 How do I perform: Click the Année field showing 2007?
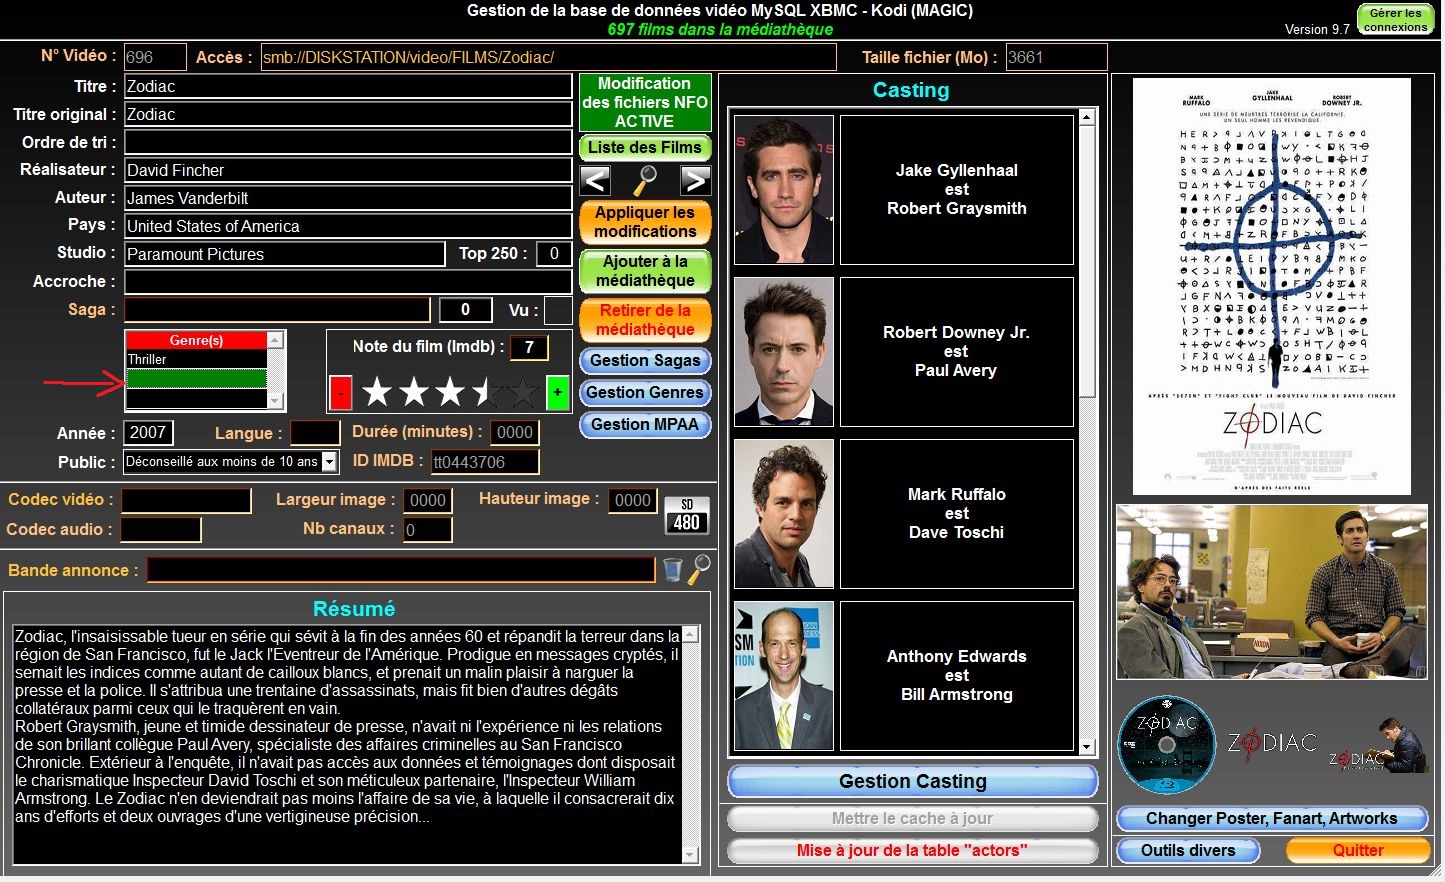(148, 433)
